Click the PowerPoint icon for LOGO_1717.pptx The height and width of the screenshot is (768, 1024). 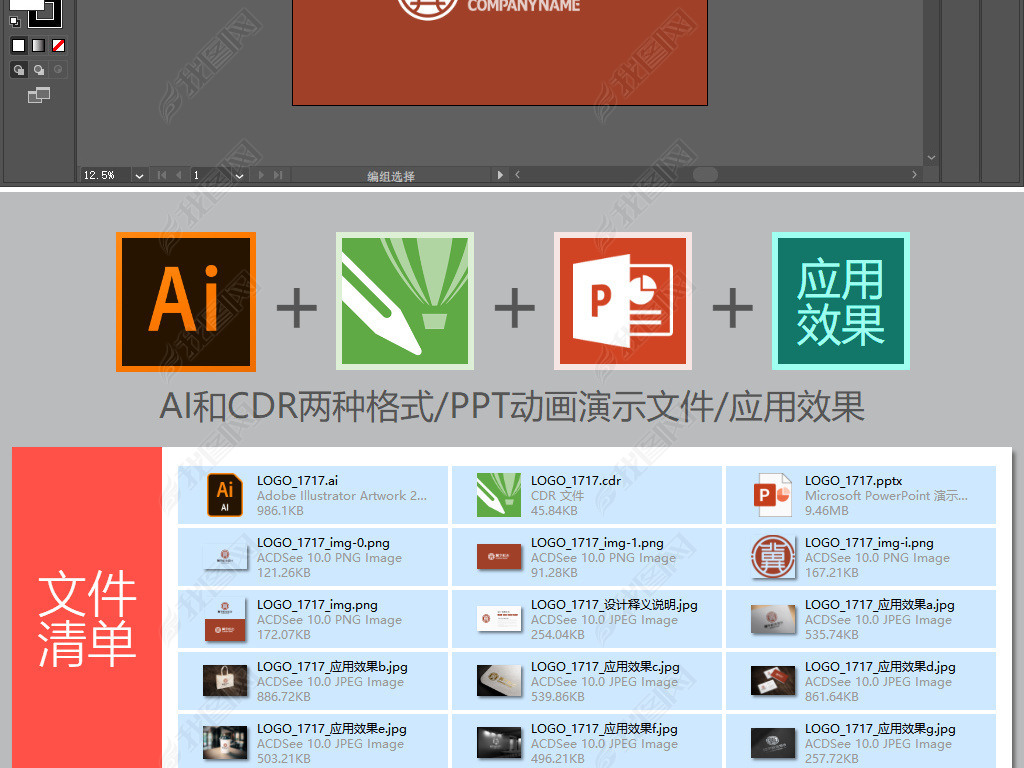[773, 495]
